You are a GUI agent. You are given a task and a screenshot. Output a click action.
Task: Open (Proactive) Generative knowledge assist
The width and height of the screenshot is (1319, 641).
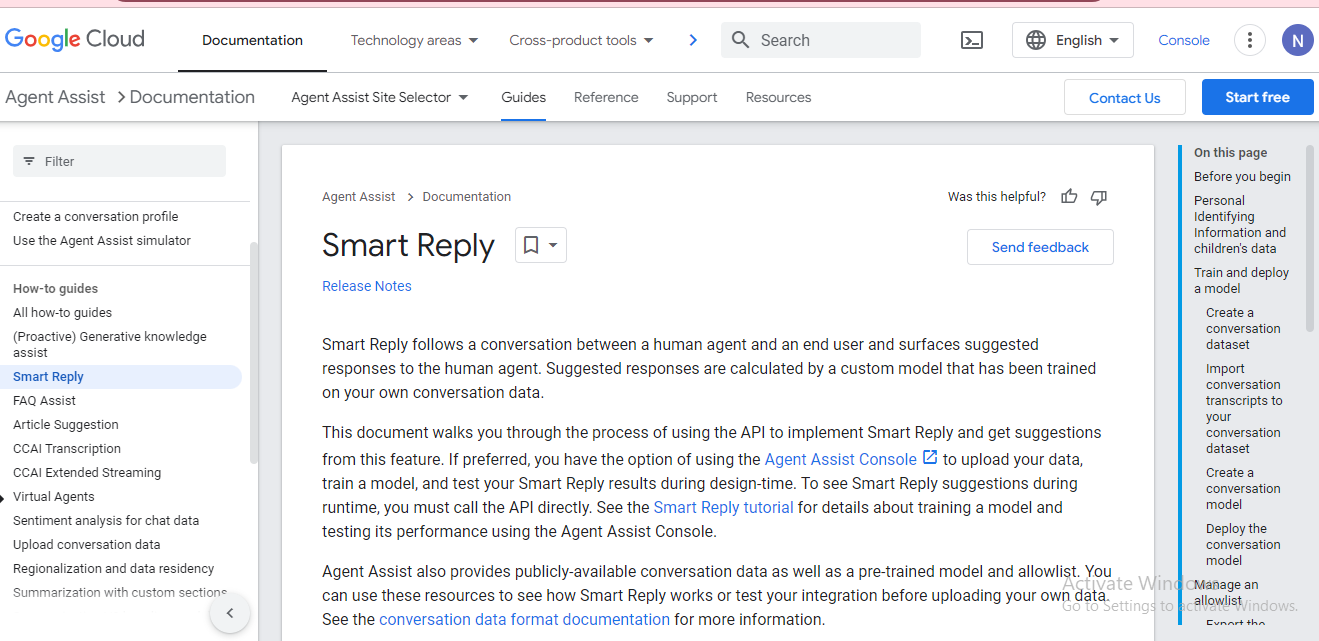(x=110, y=345)
